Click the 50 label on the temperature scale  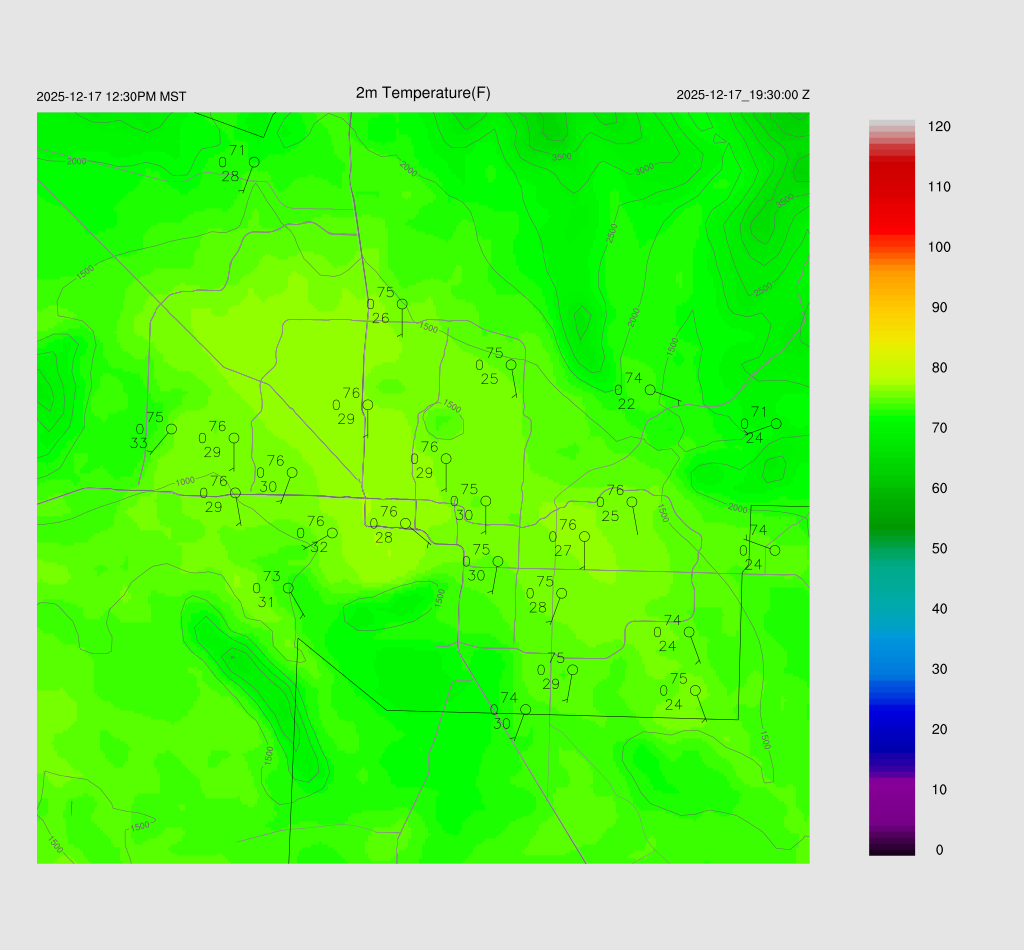[x=939, y=549]
